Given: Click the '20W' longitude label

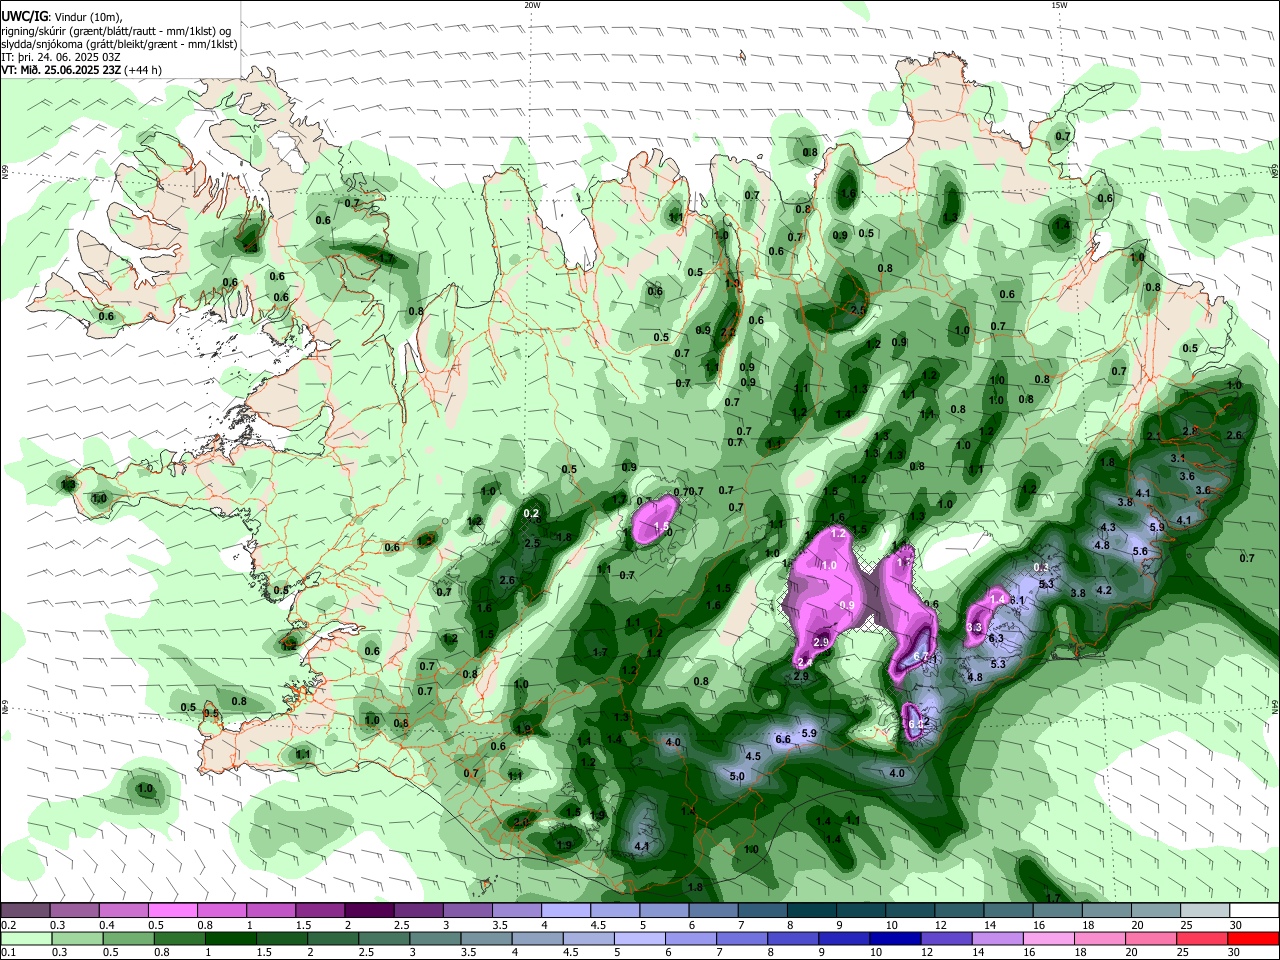Looking at the screenshot, I should 532,5.
